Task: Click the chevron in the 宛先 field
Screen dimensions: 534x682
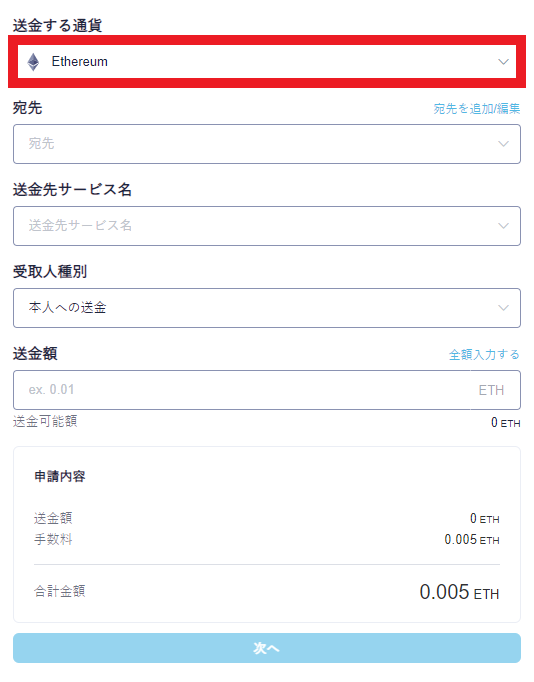Action: click(503, 144)
